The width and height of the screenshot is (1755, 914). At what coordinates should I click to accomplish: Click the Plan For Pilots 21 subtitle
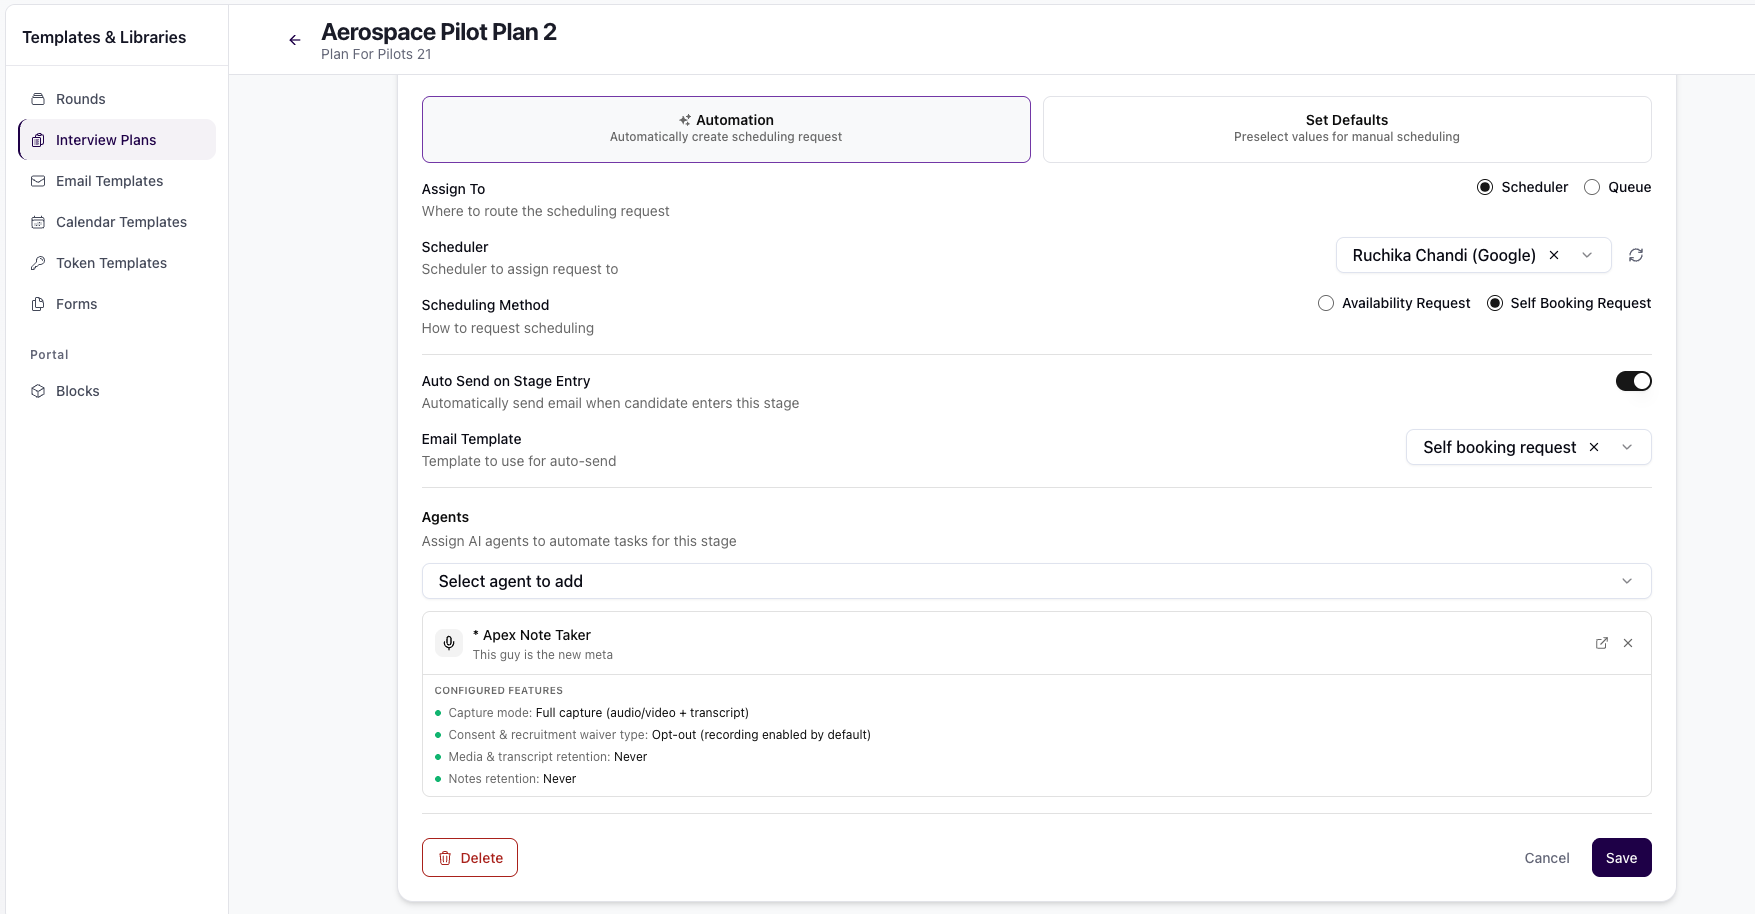(376, 54)
